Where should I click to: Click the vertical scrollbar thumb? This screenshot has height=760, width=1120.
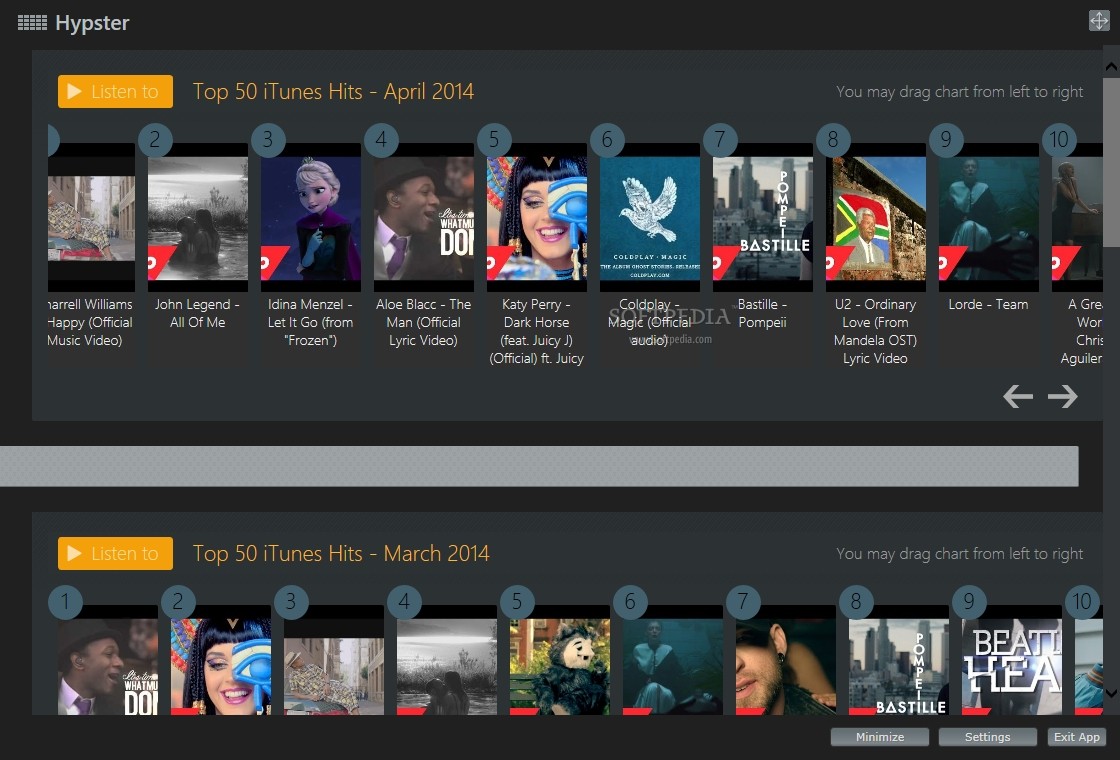coord(1111,162)
